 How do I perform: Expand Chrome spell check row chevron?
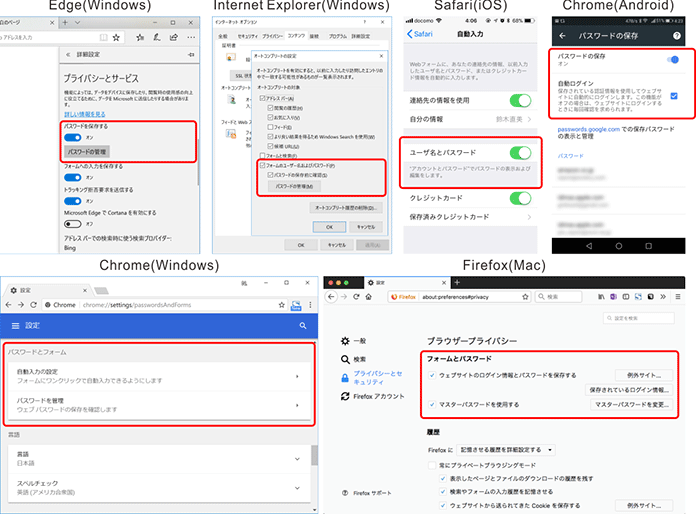[297, 488]
